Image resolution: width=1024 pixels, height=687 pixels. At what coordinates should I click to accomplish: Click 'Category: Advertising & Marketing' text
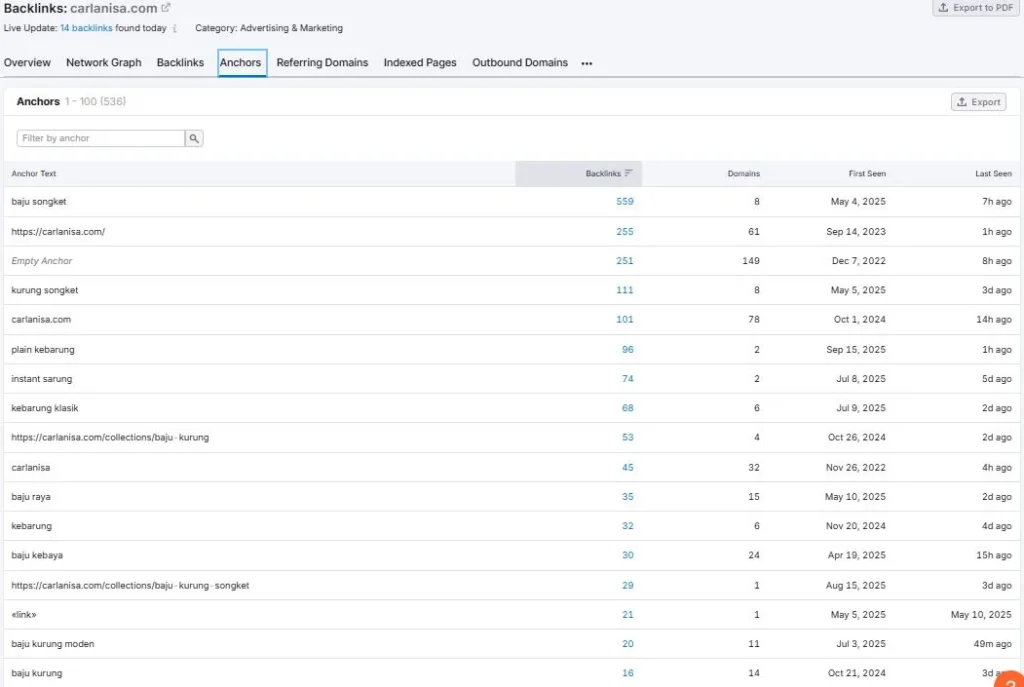click(269, 28)
